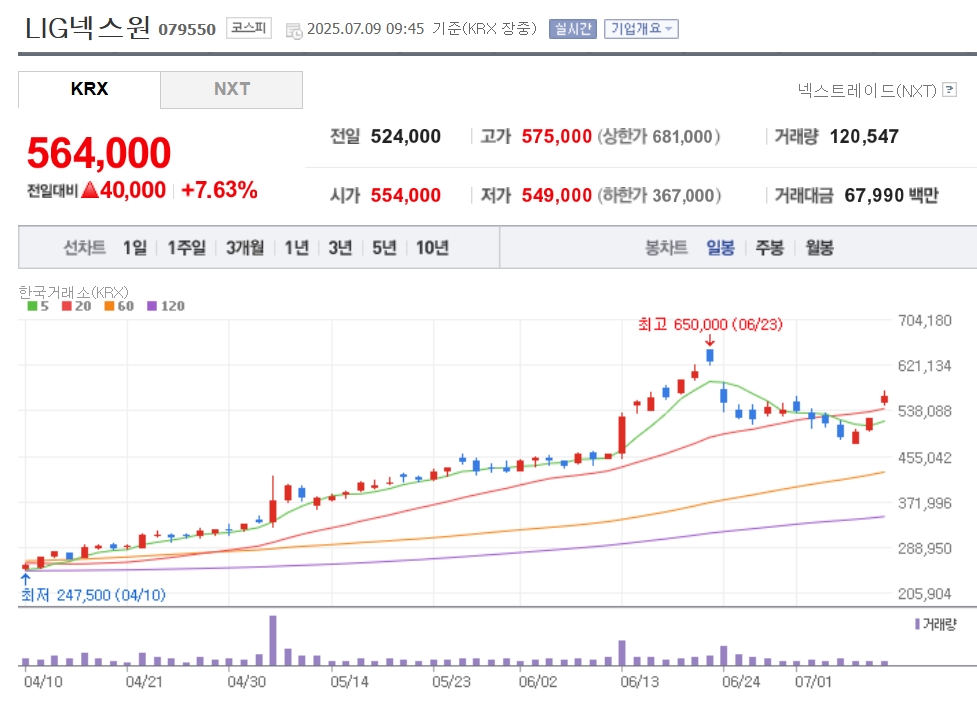The height and width of the screenshot is (702, 977).
Task: Click the previous close value 524,000
Action: (x=406, y=136)
